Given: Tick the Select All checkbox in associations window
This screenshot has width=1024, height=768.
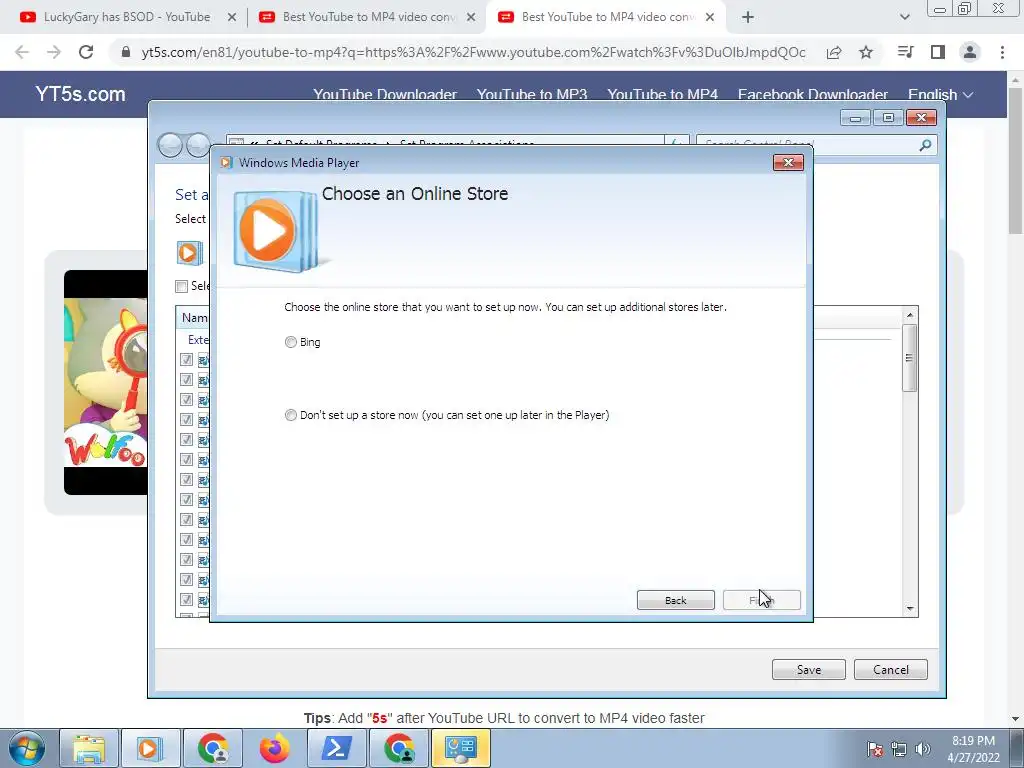Looking at the screenshot, I should pyautogui.click(x=182, y=286).
